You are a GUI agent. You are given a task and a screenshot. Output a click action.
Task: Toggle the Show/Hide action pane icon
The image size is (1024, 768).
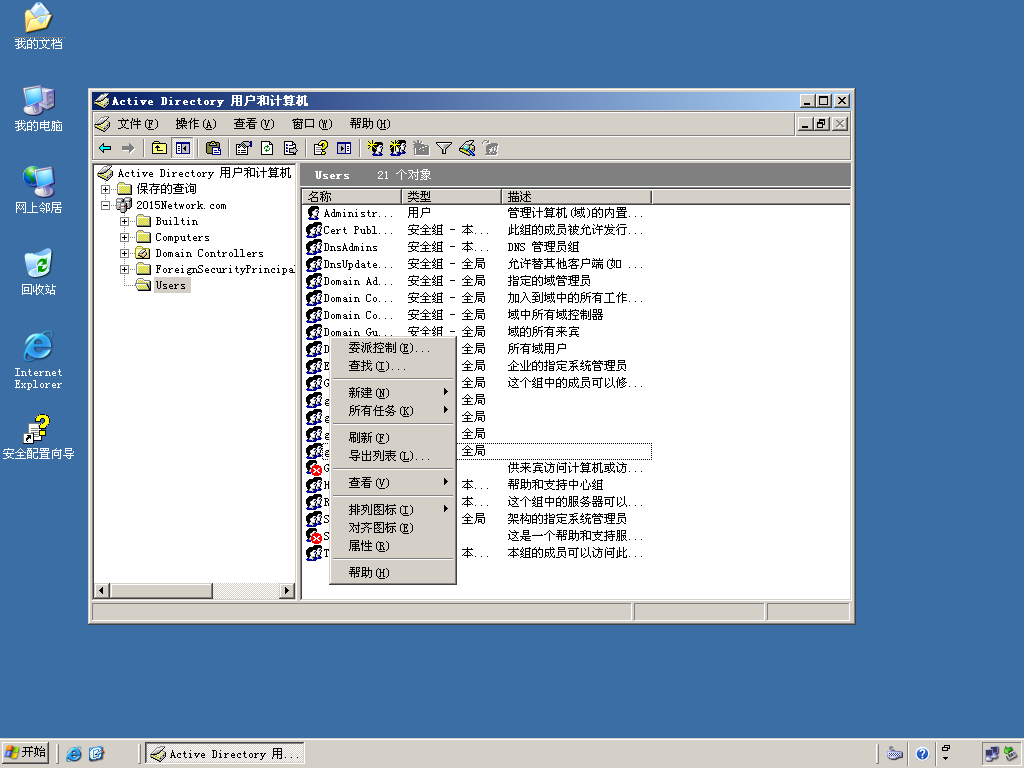click(344, 148)
